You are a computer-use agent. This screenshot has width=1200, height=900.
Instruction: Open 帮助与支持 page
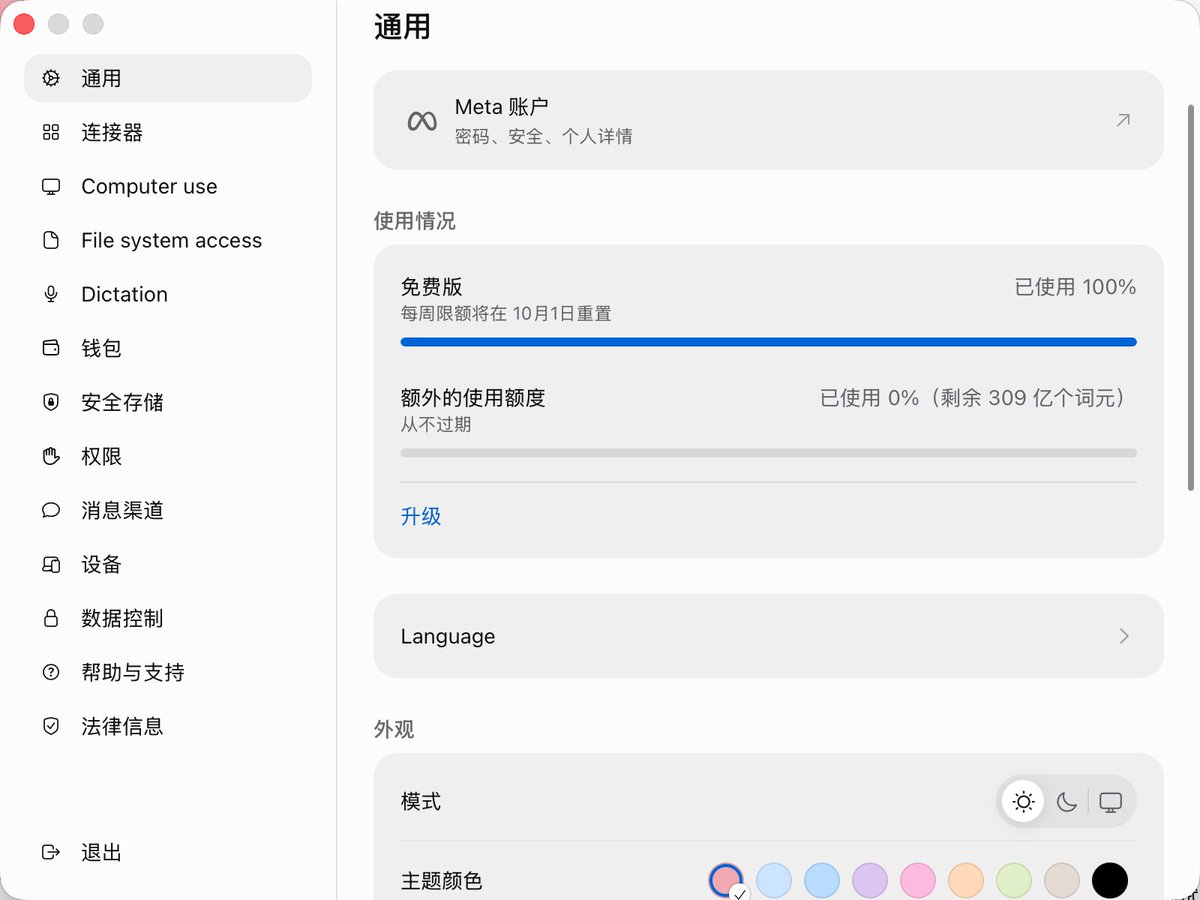[168, 672]
